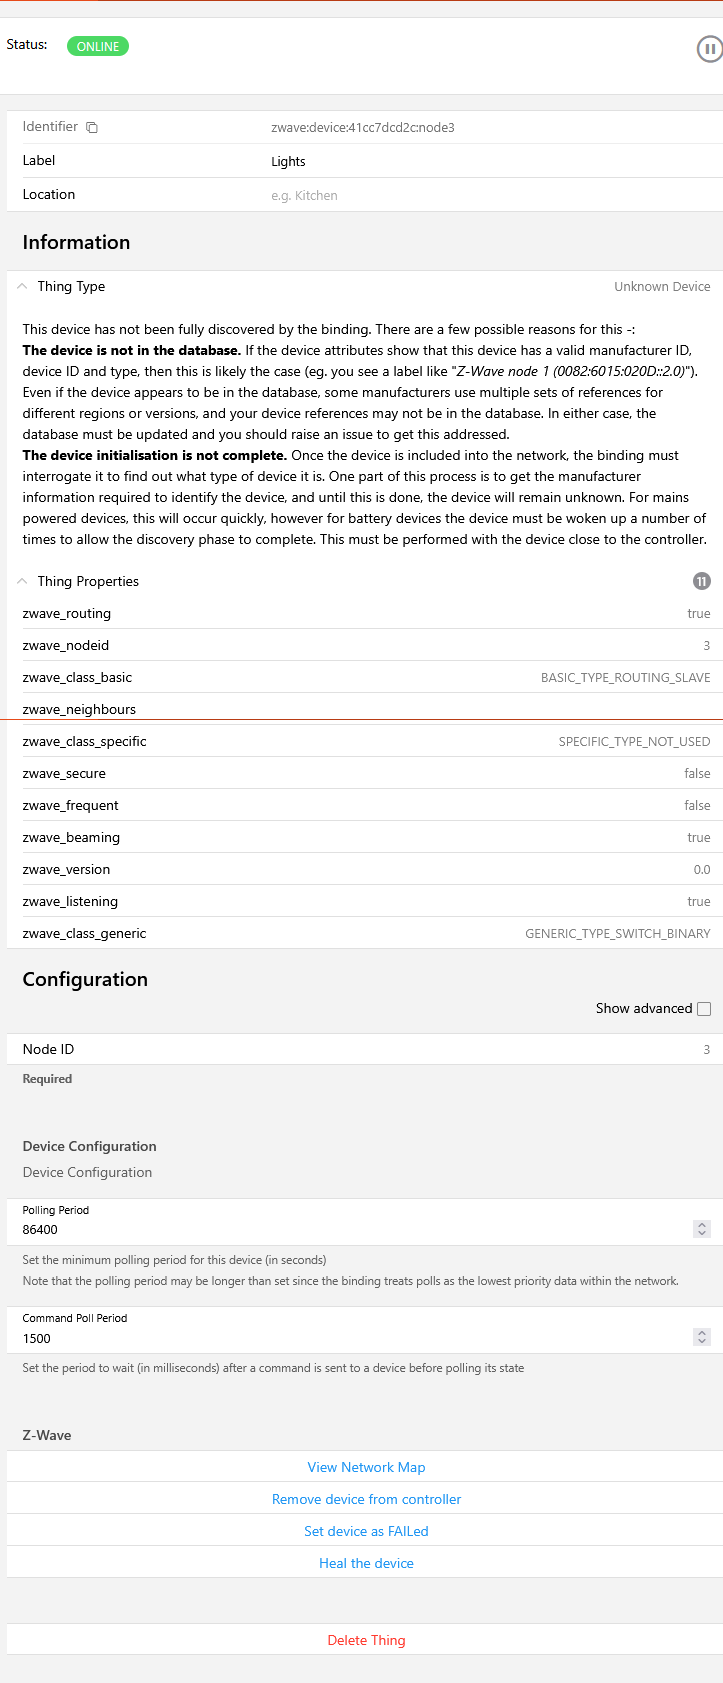Click the Command Poll Period spinner arrows
This screenshot has width=723, height=1683.
(702, 1337)
